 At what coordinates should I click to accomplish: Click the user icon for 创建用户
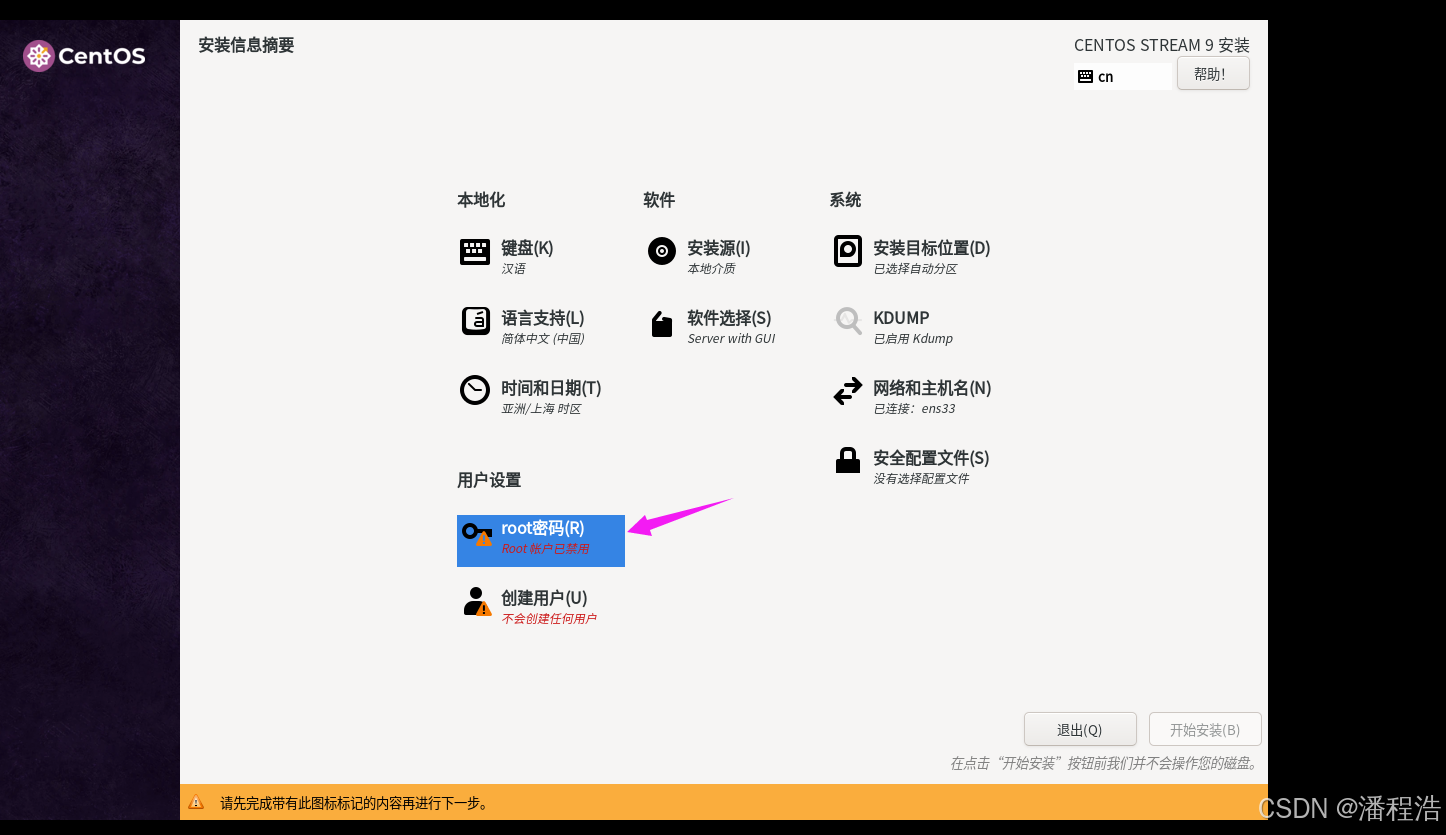476,601
